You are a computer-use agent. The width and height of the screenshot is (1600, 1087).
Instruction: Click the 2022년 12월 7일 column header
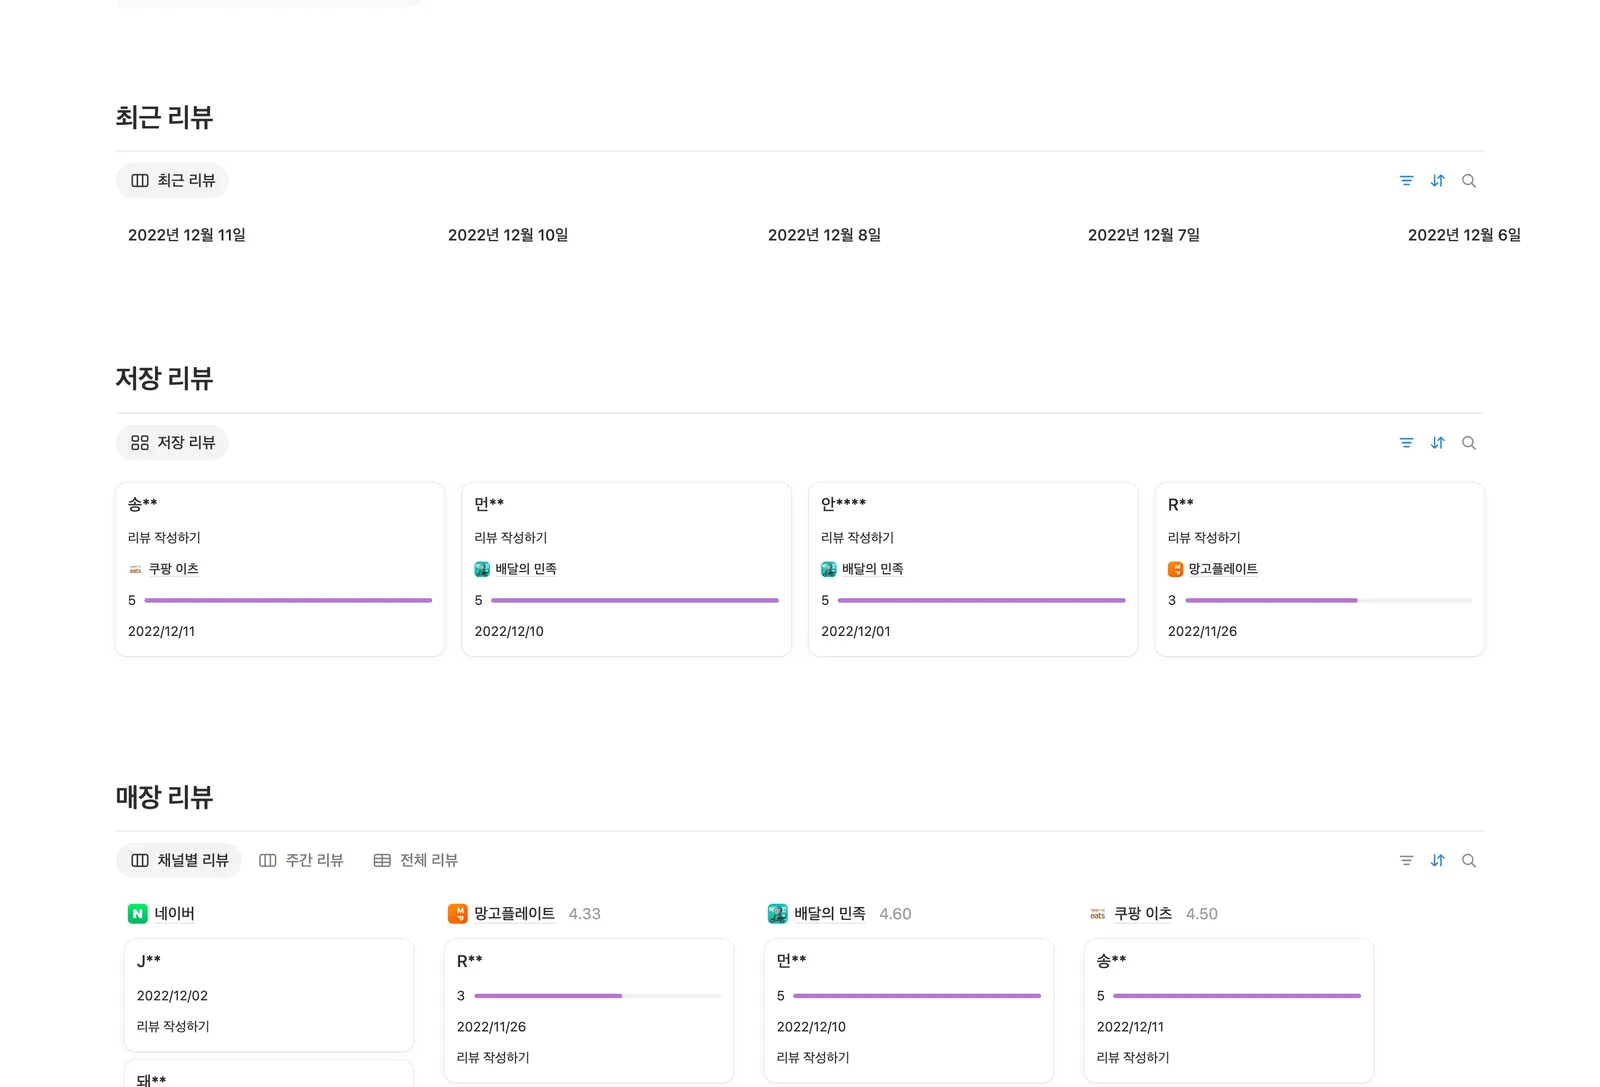point(1144,235)
